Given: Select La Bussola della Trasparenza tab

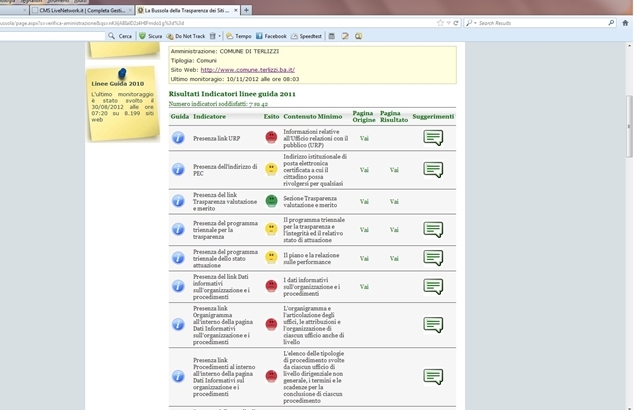Looking at the screenshot, I should point(187,10).
